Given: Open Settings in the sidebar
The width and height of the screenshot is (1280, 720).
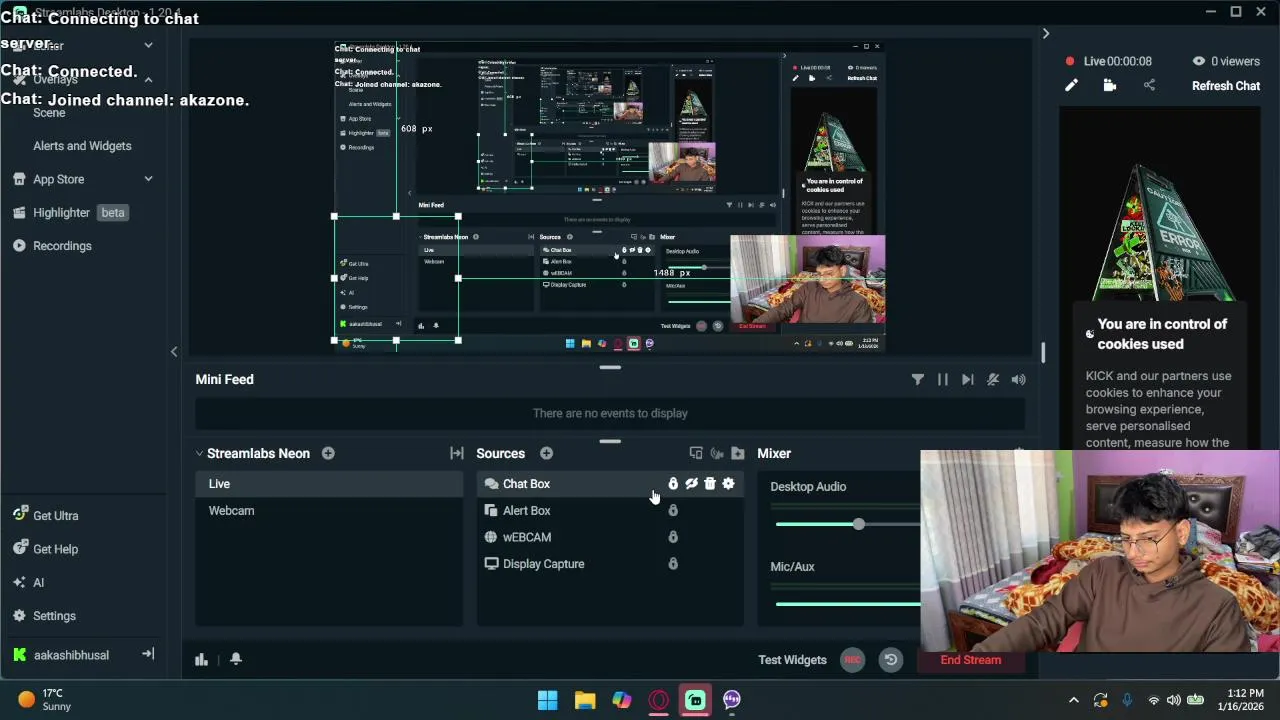Looking at the screenshot, I should [x=45, y=616].
